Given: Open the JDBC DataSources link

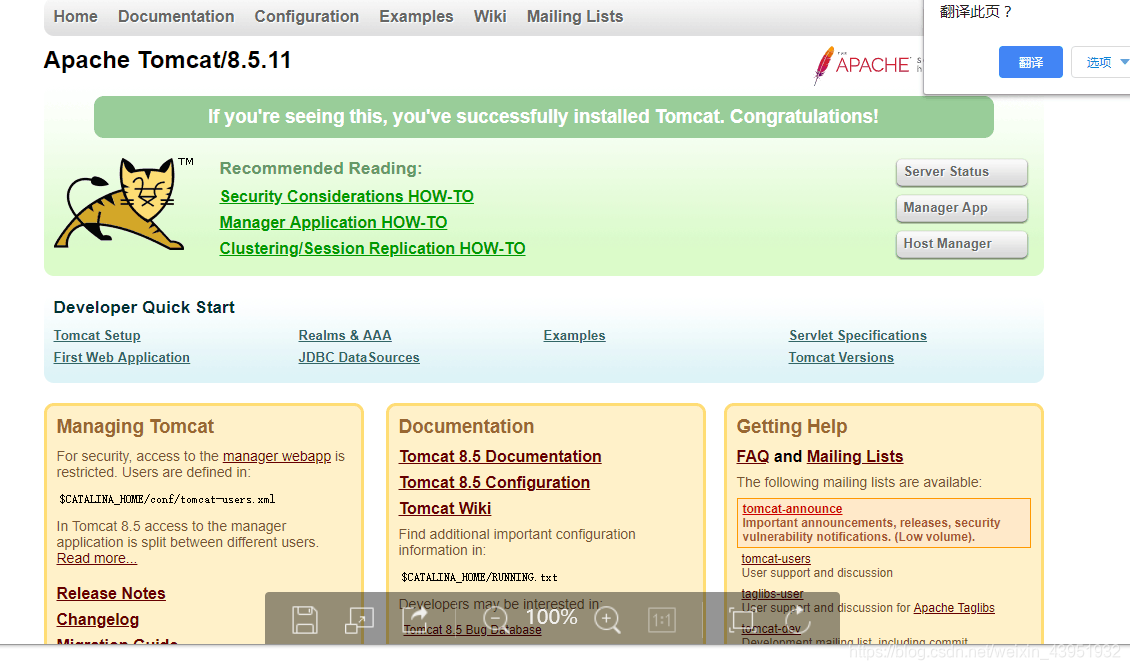Looking at the screenshot, I should tap(359, 357).
